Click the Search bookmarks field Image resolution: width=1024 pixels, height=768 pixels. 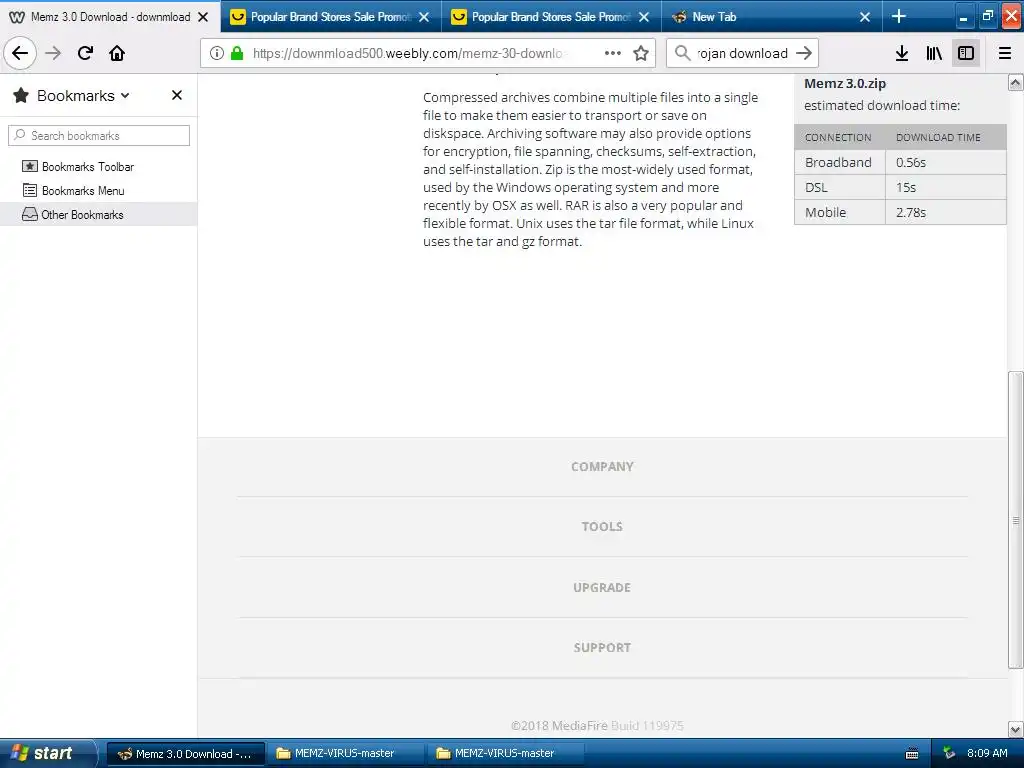(99, 135)
